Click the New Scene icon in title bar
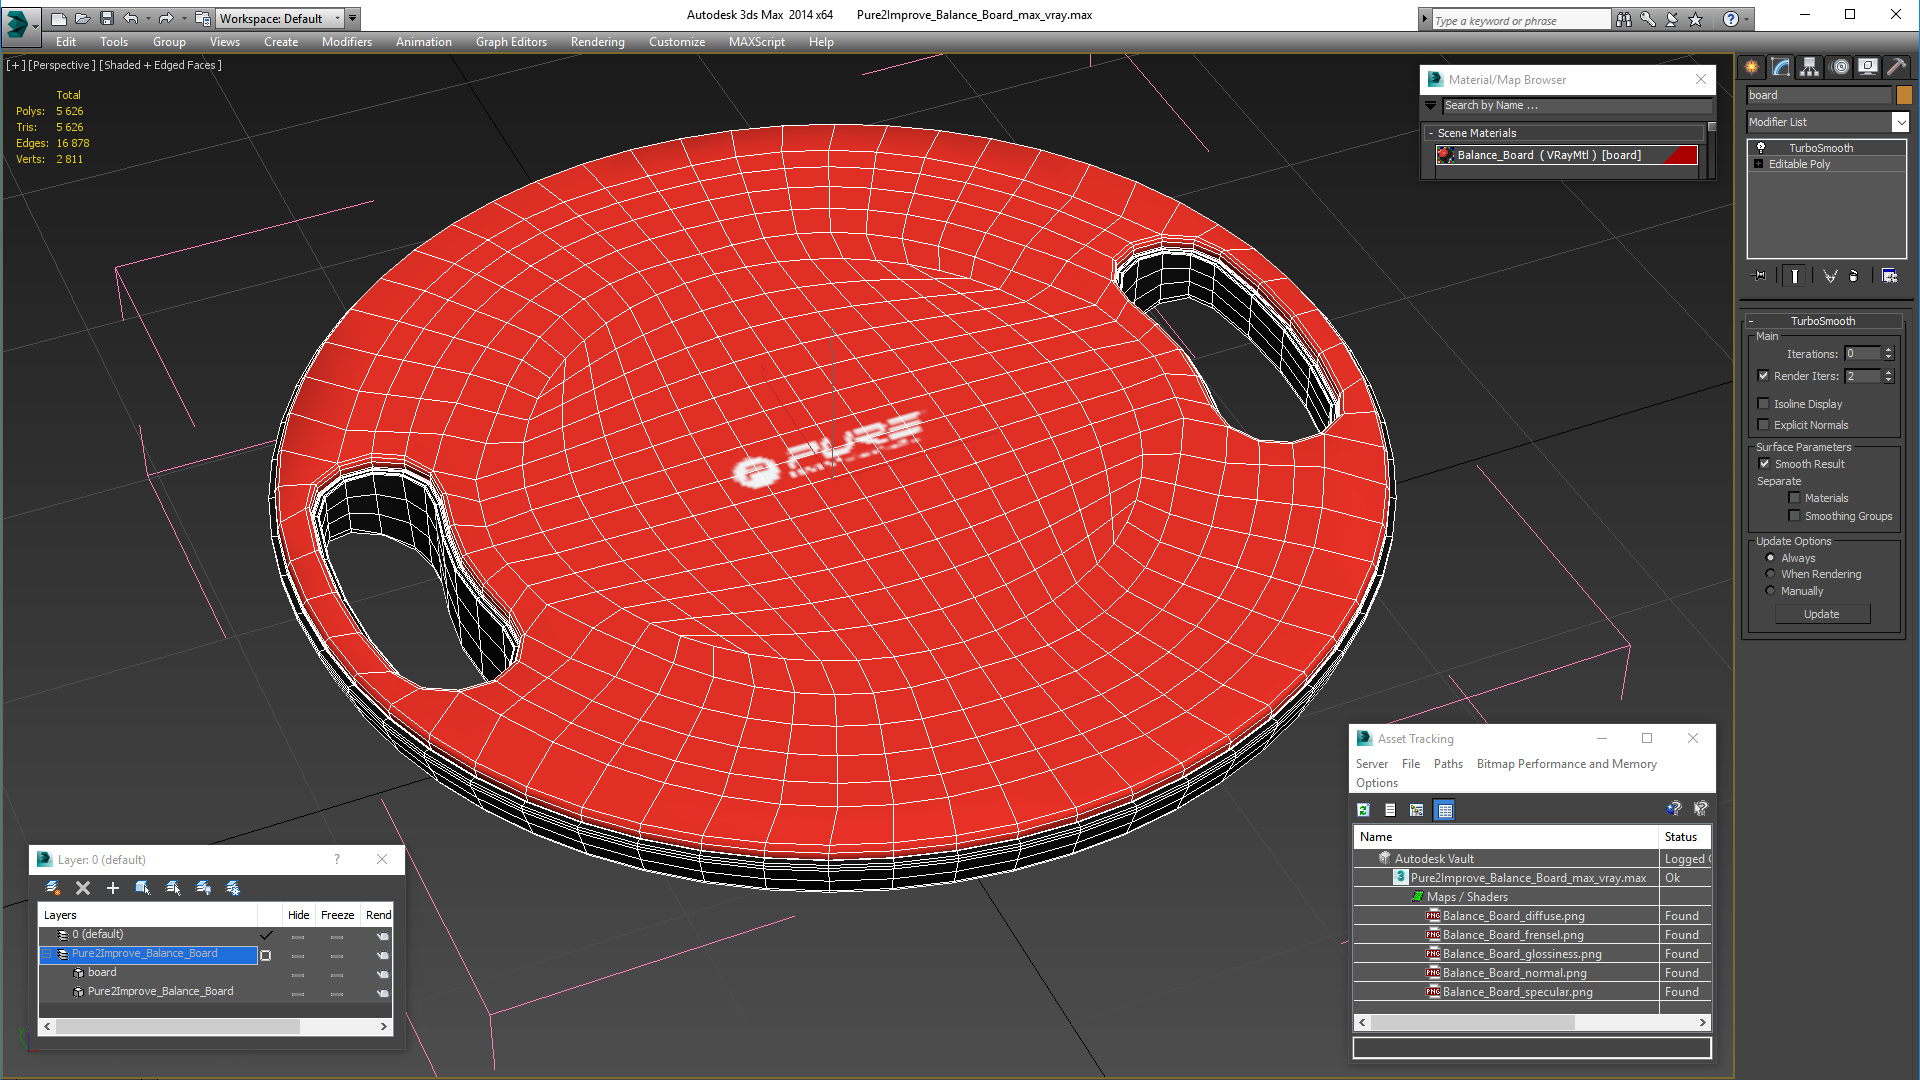 [59, 18]
